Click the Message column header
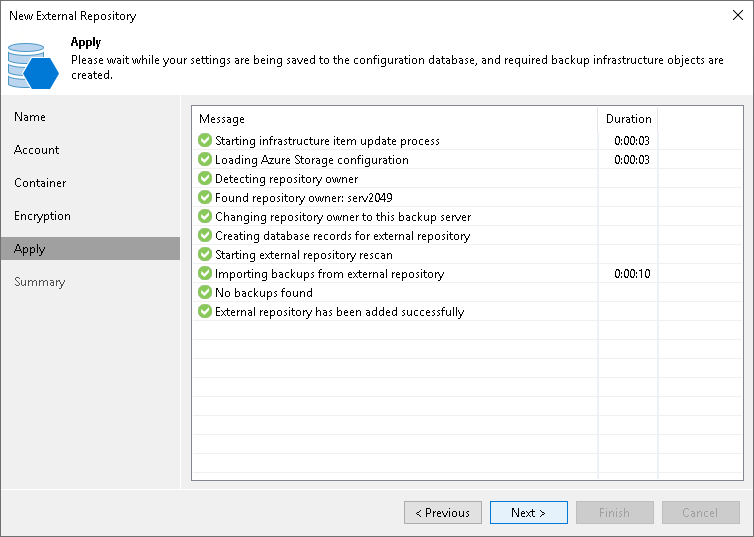The width and height of the screenshot is (754, 537). click(x=222, y=119)
